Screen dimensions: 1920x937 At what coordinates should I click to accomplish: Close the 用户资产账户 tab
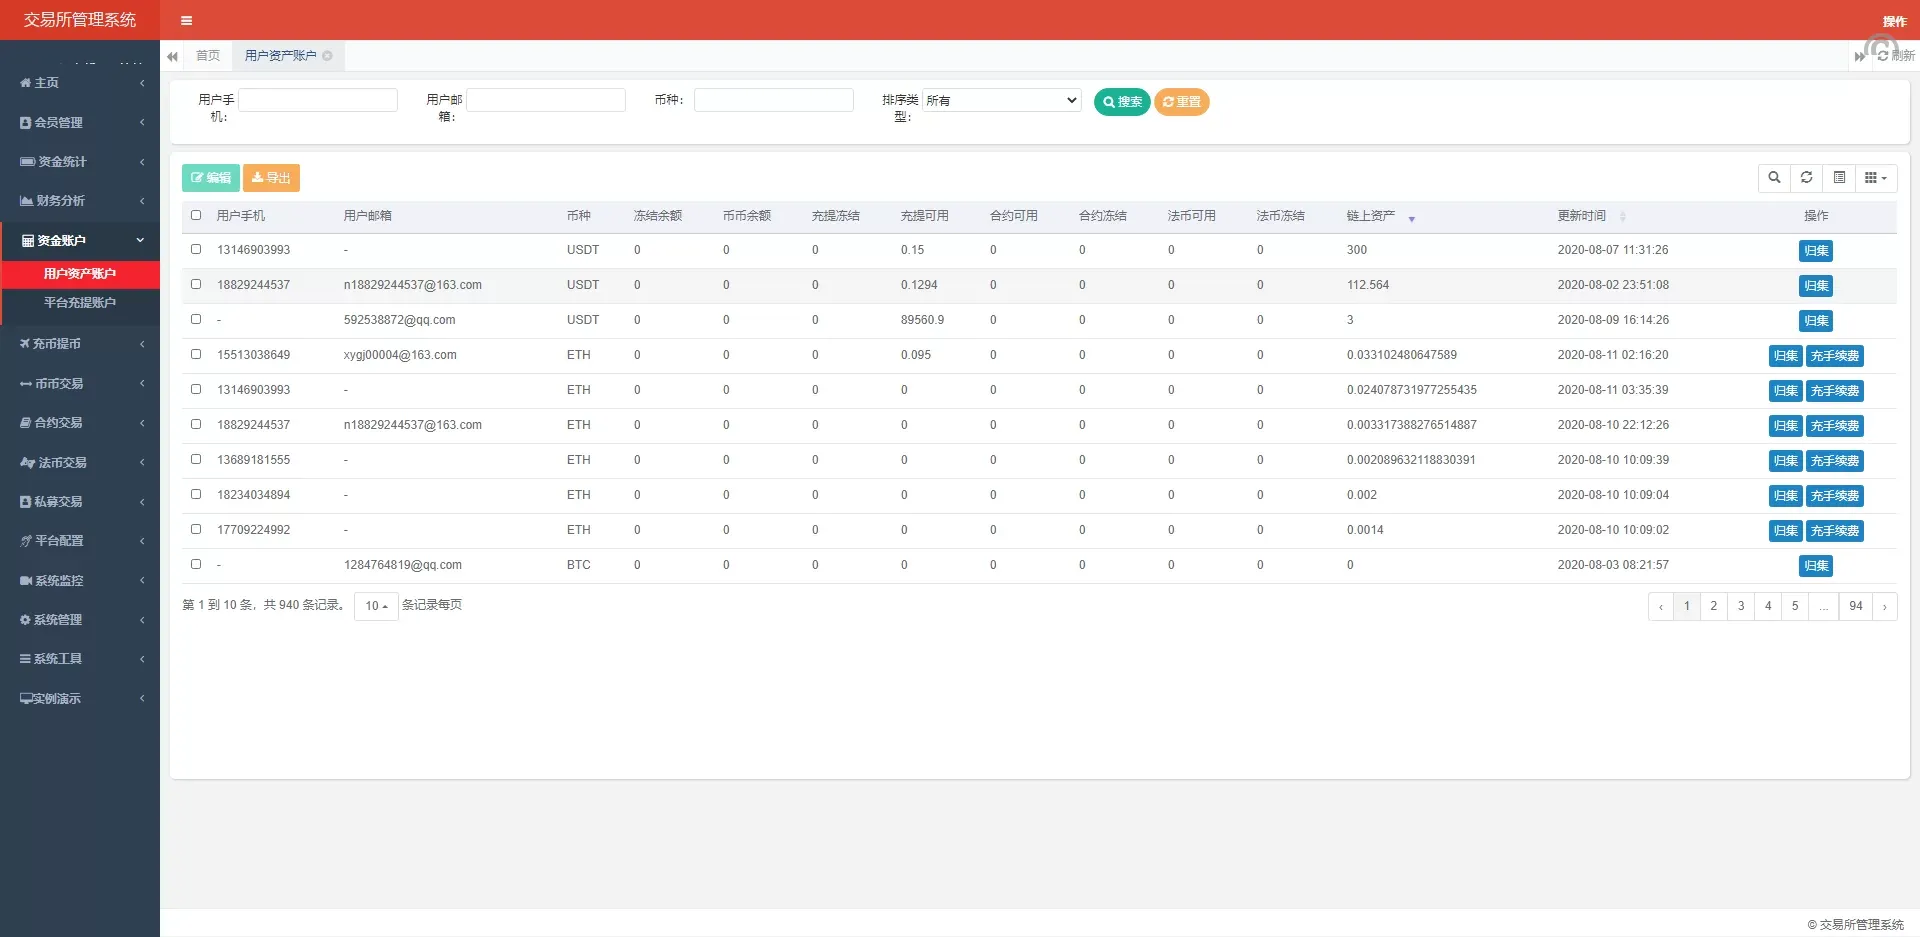328,56
